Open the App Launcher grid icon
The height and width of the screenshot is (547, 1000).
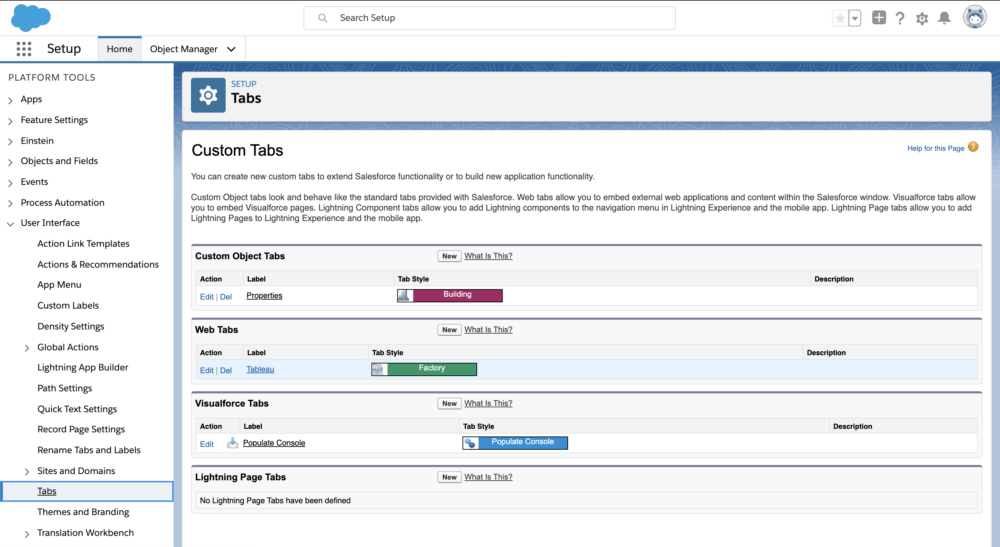[x=24, y=49]
